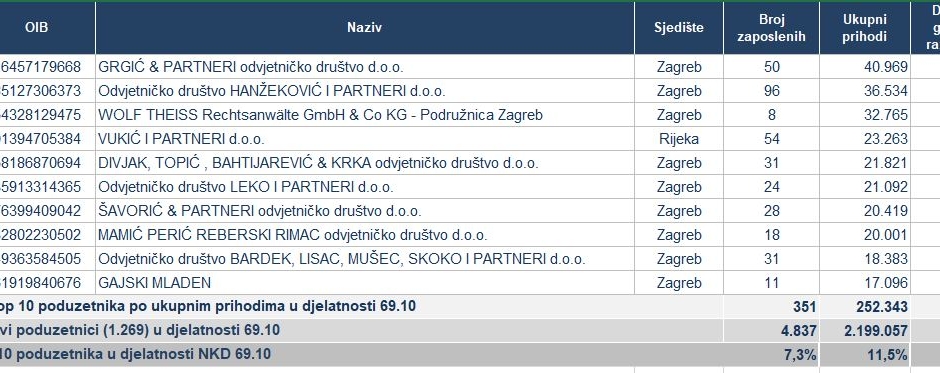Click DIVJAK, TOPIĆ, BAHTIJAREVIĆ & KRKA cell

point(364,163)
